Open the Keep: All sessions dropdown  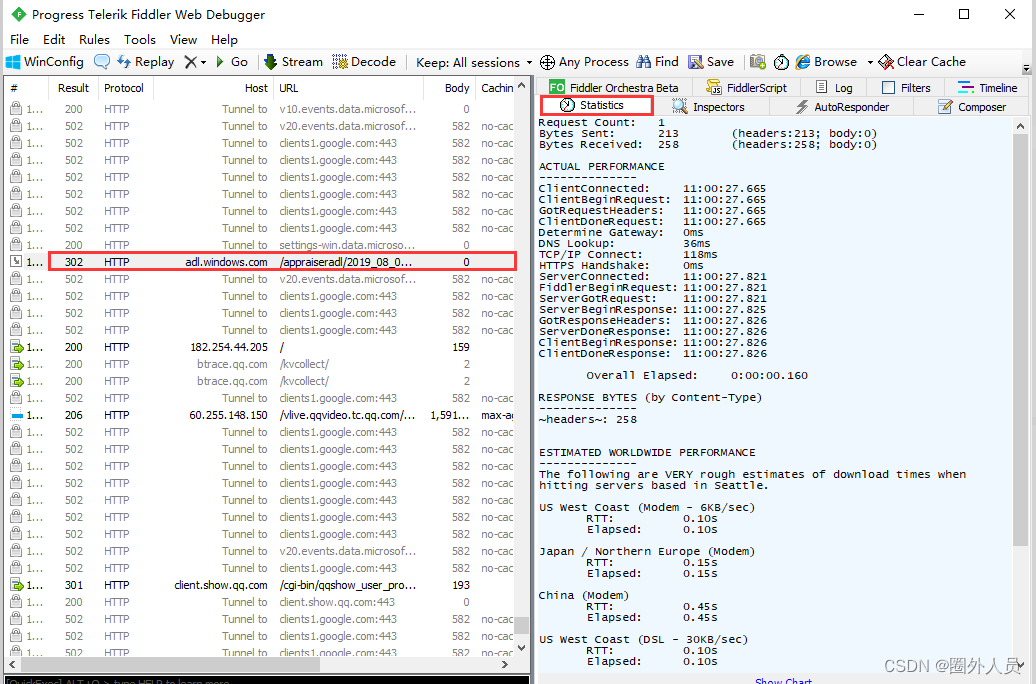click(x=474, y=63)
